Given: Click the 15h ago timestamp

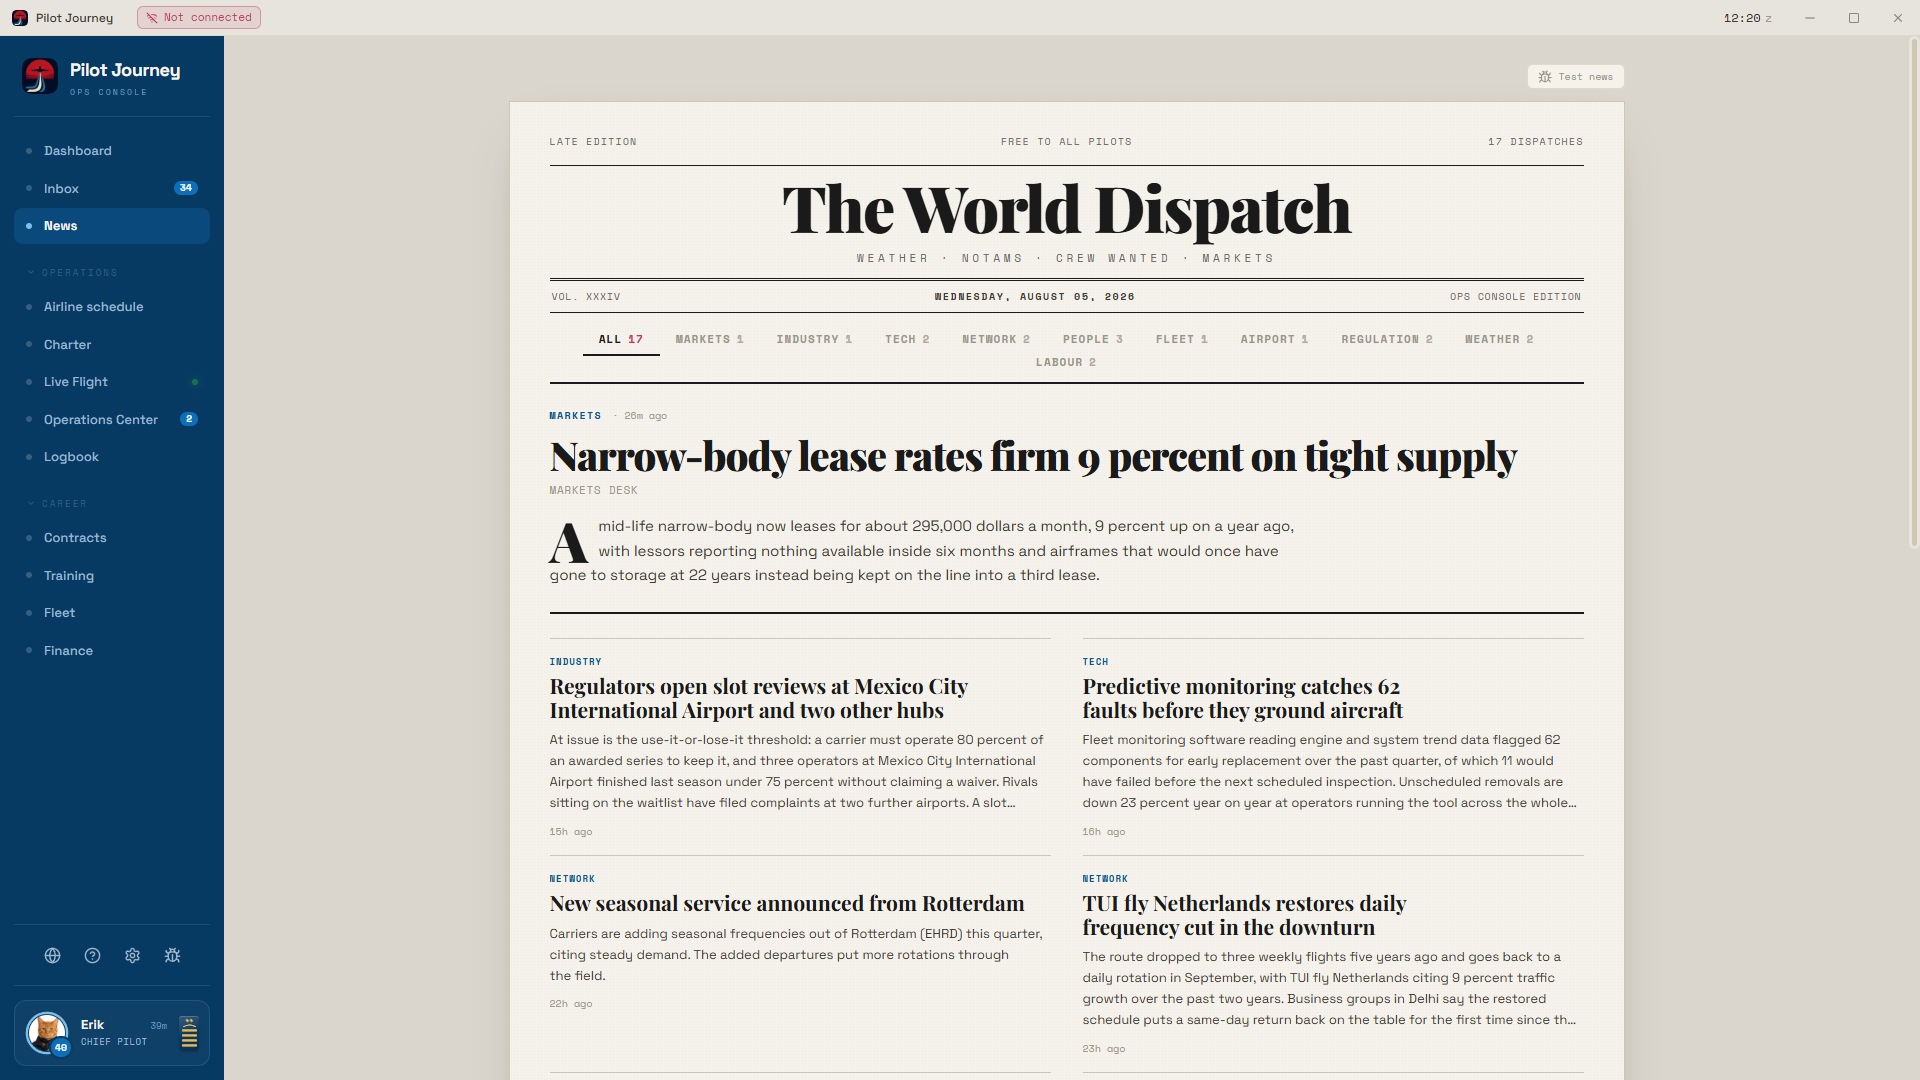Looking at the screenshot, I should 570,832.
